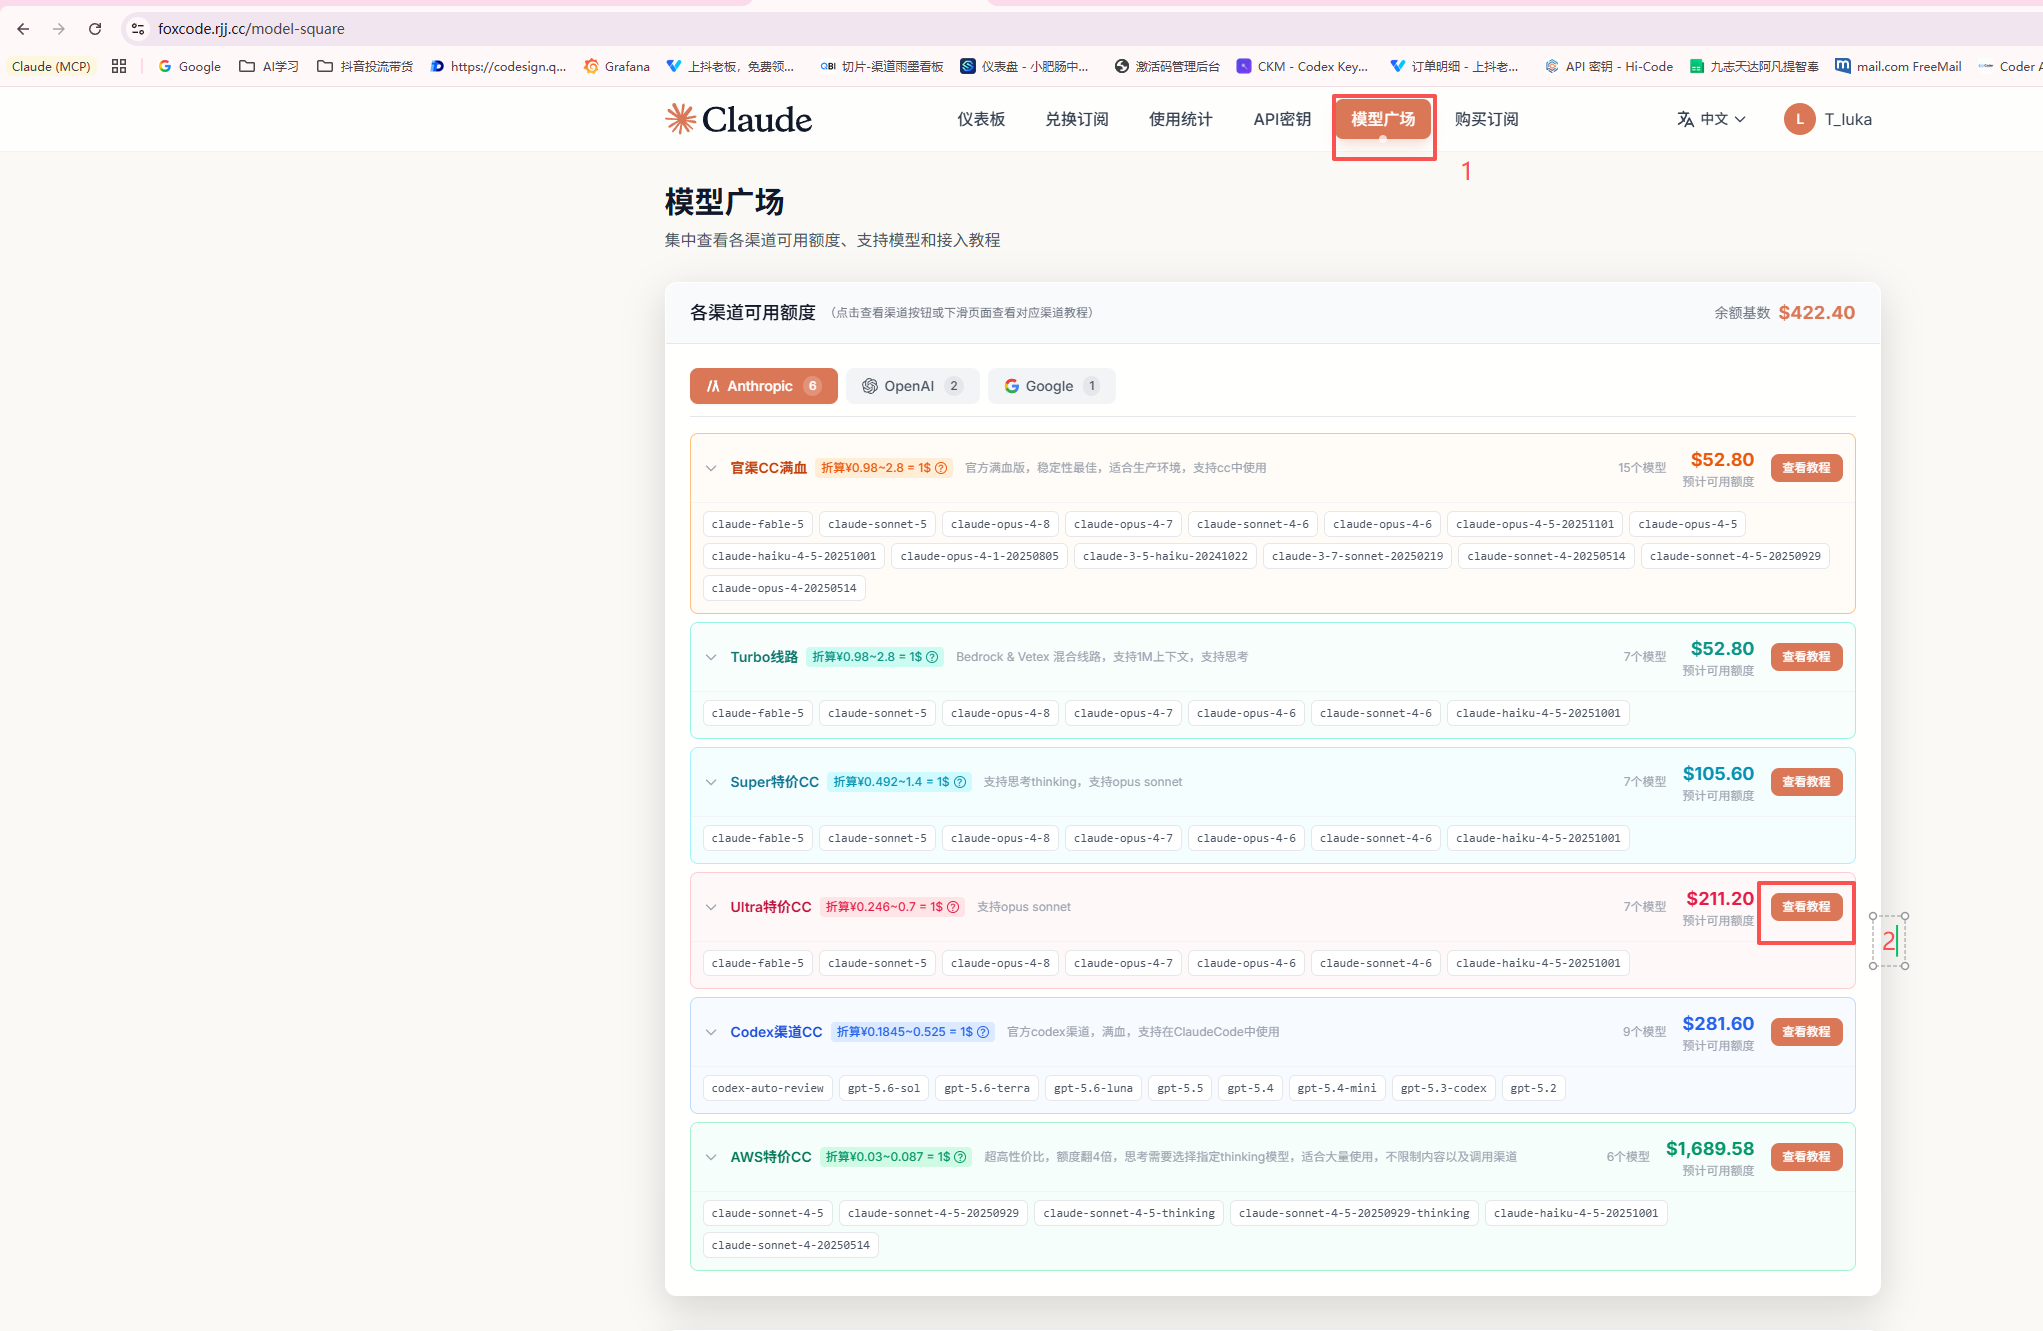The width and height of the screenshot is (2043, 1331).
Task: View site information beside the address bar
Action: coord(138,29)
